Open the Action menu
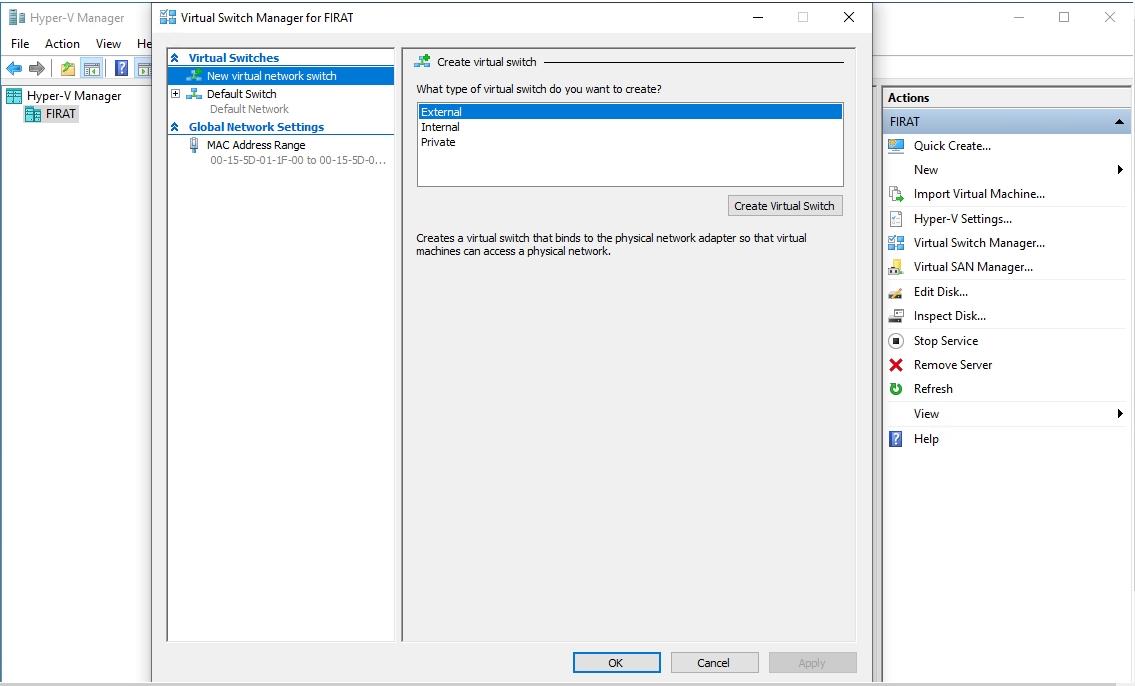The height and width of the screenshot is (686, 1135). tap(62, 43)
